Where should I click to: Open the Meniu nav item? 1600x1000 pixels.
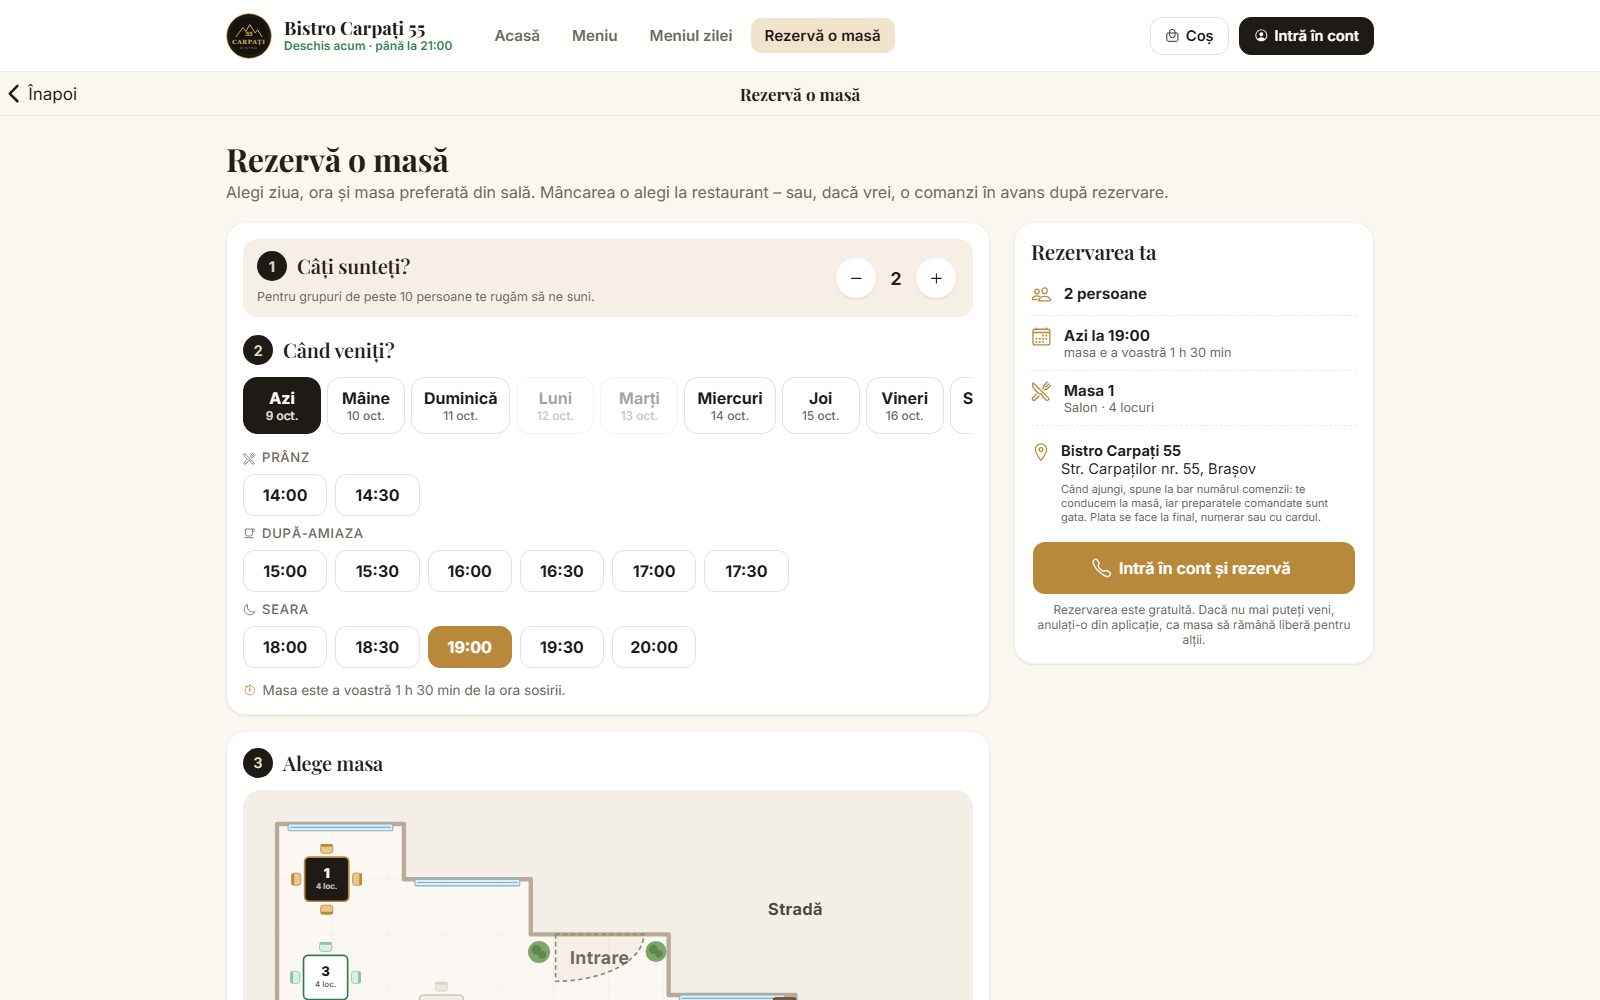595,36
